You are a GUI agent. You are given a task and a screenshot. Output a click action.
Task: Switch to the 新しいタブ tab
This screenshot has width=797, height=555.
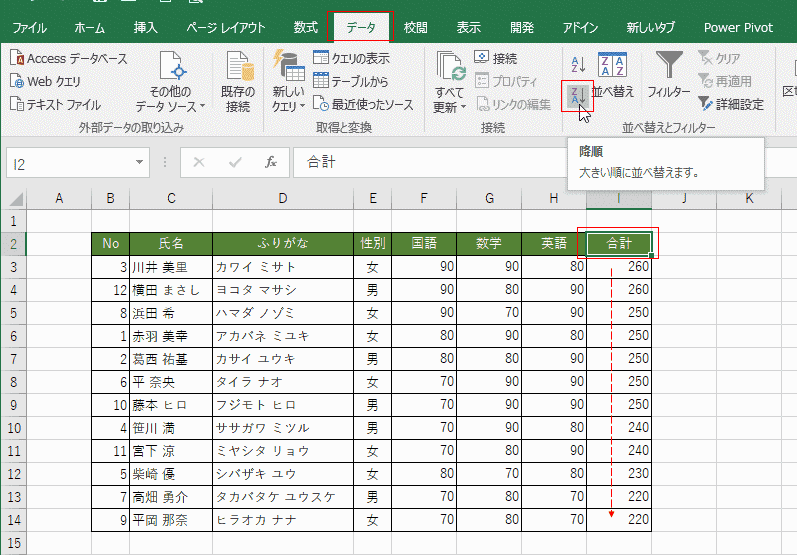tap(650, 27)
